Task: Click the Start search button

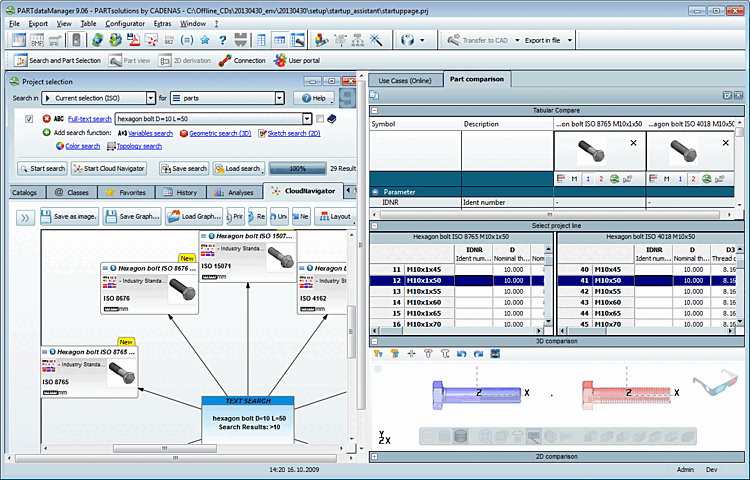Action: tap(42, 168)
